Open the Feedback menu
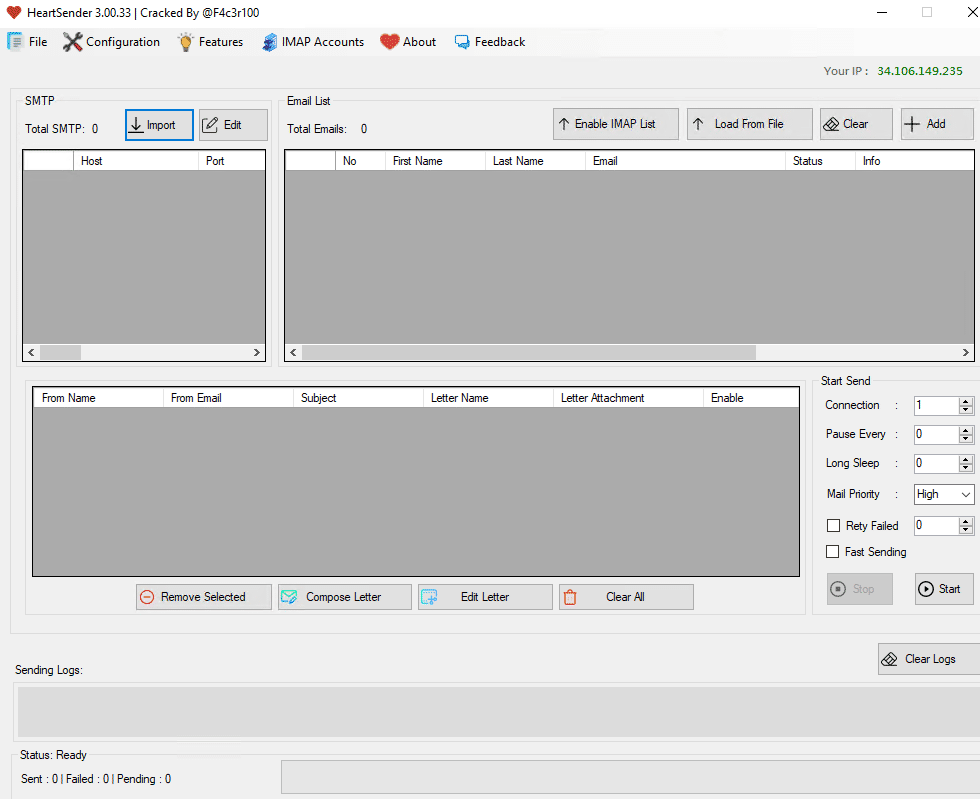The height and width of the screenshot is (799, 980). 489,42
